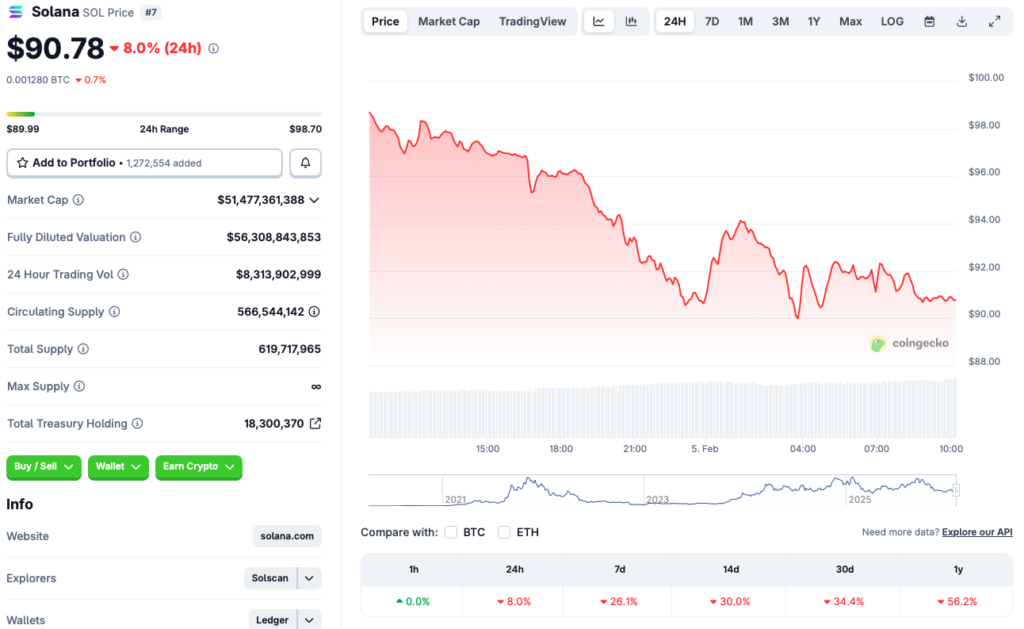Viewport: 1024px width, 629px height.
Task: Expand chart to fullscreen via arrows icon
Action: pyautogui.click(x=994, y=20)
